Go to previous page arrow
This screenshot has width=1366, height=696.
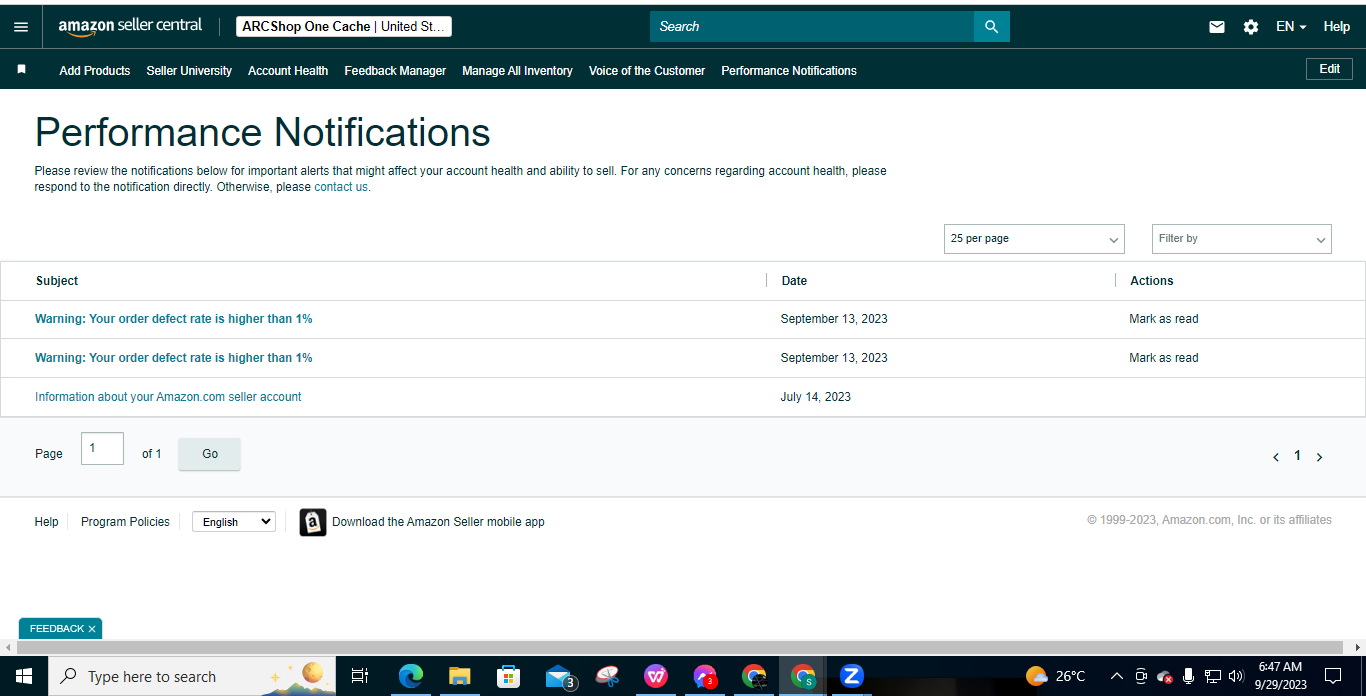click(x=1276, y=457)
